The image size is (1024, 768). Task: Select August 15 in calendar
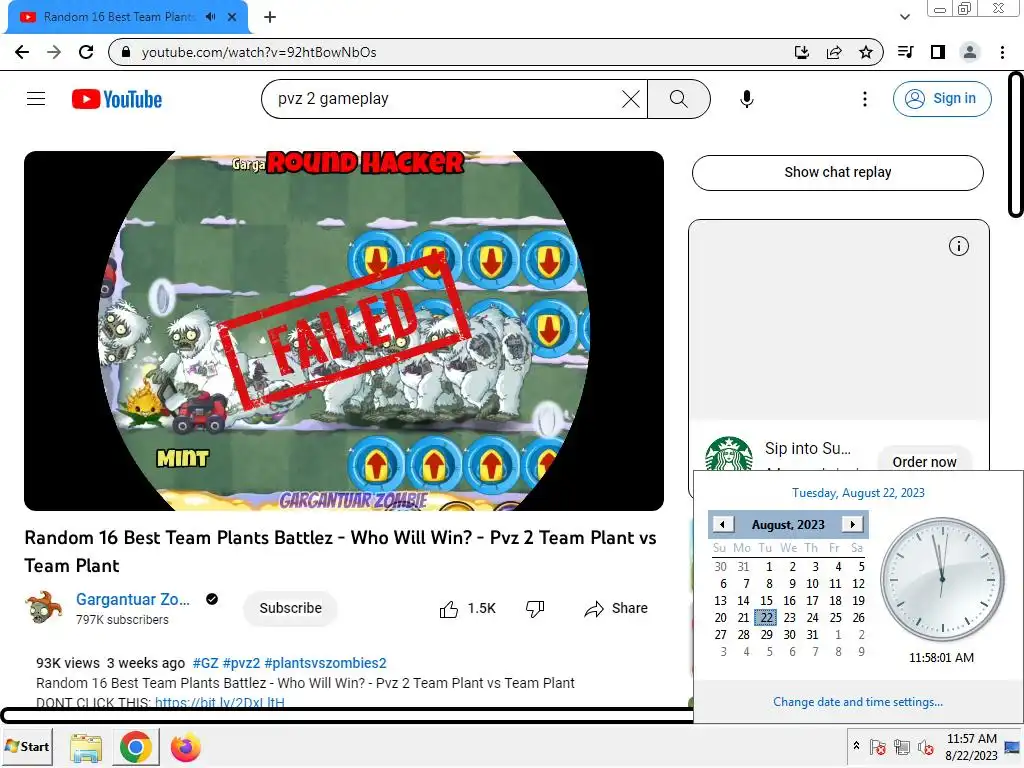(x=767, y=600)
